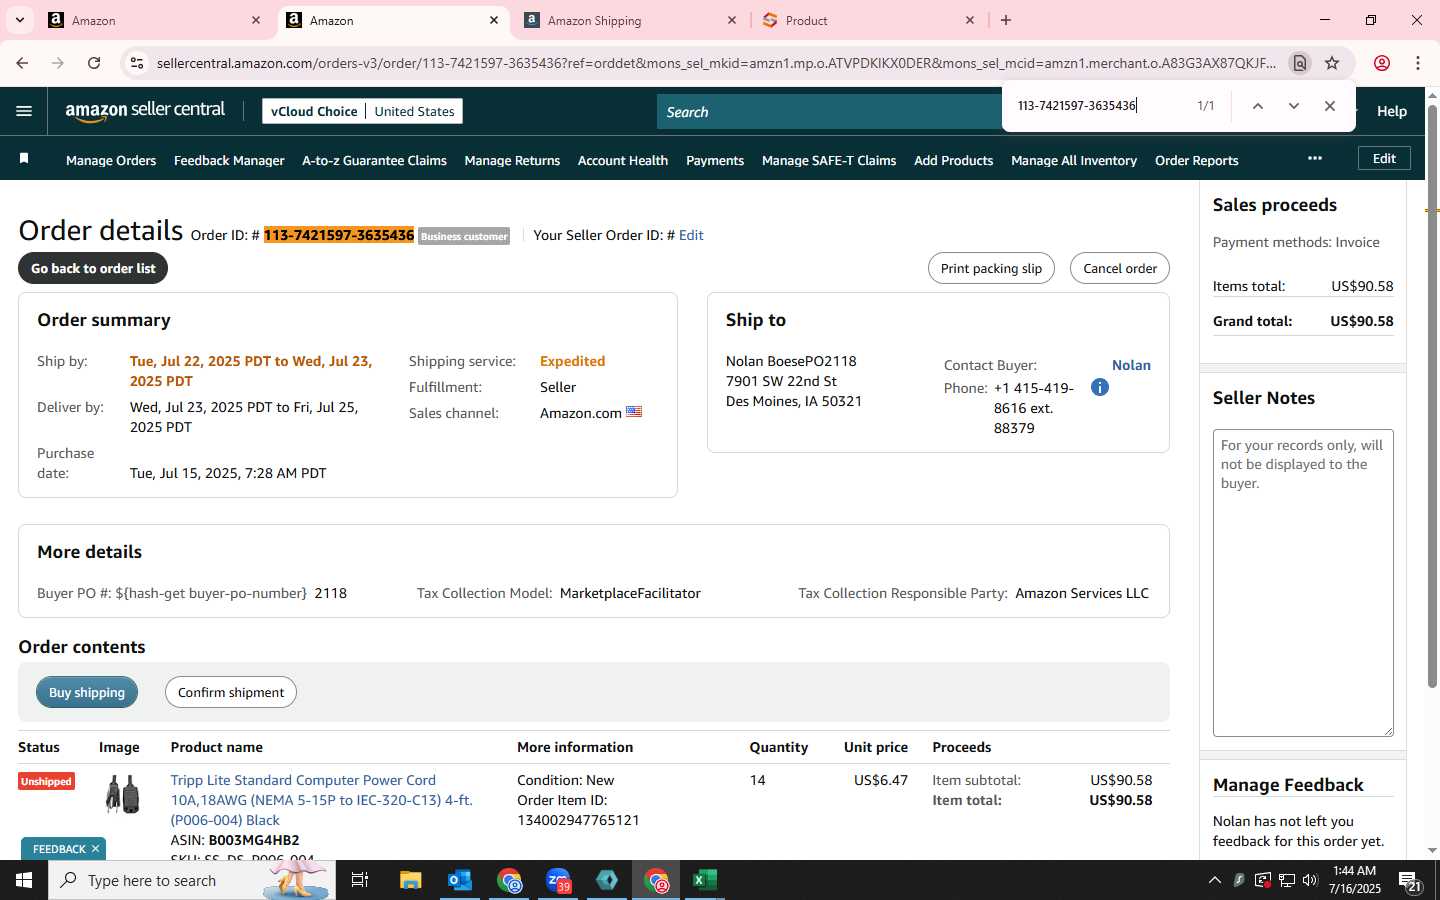The image size is (1440, 900).
Task: Open the vCloud Choice United States account switcher
Action: (x=363, y=111)
